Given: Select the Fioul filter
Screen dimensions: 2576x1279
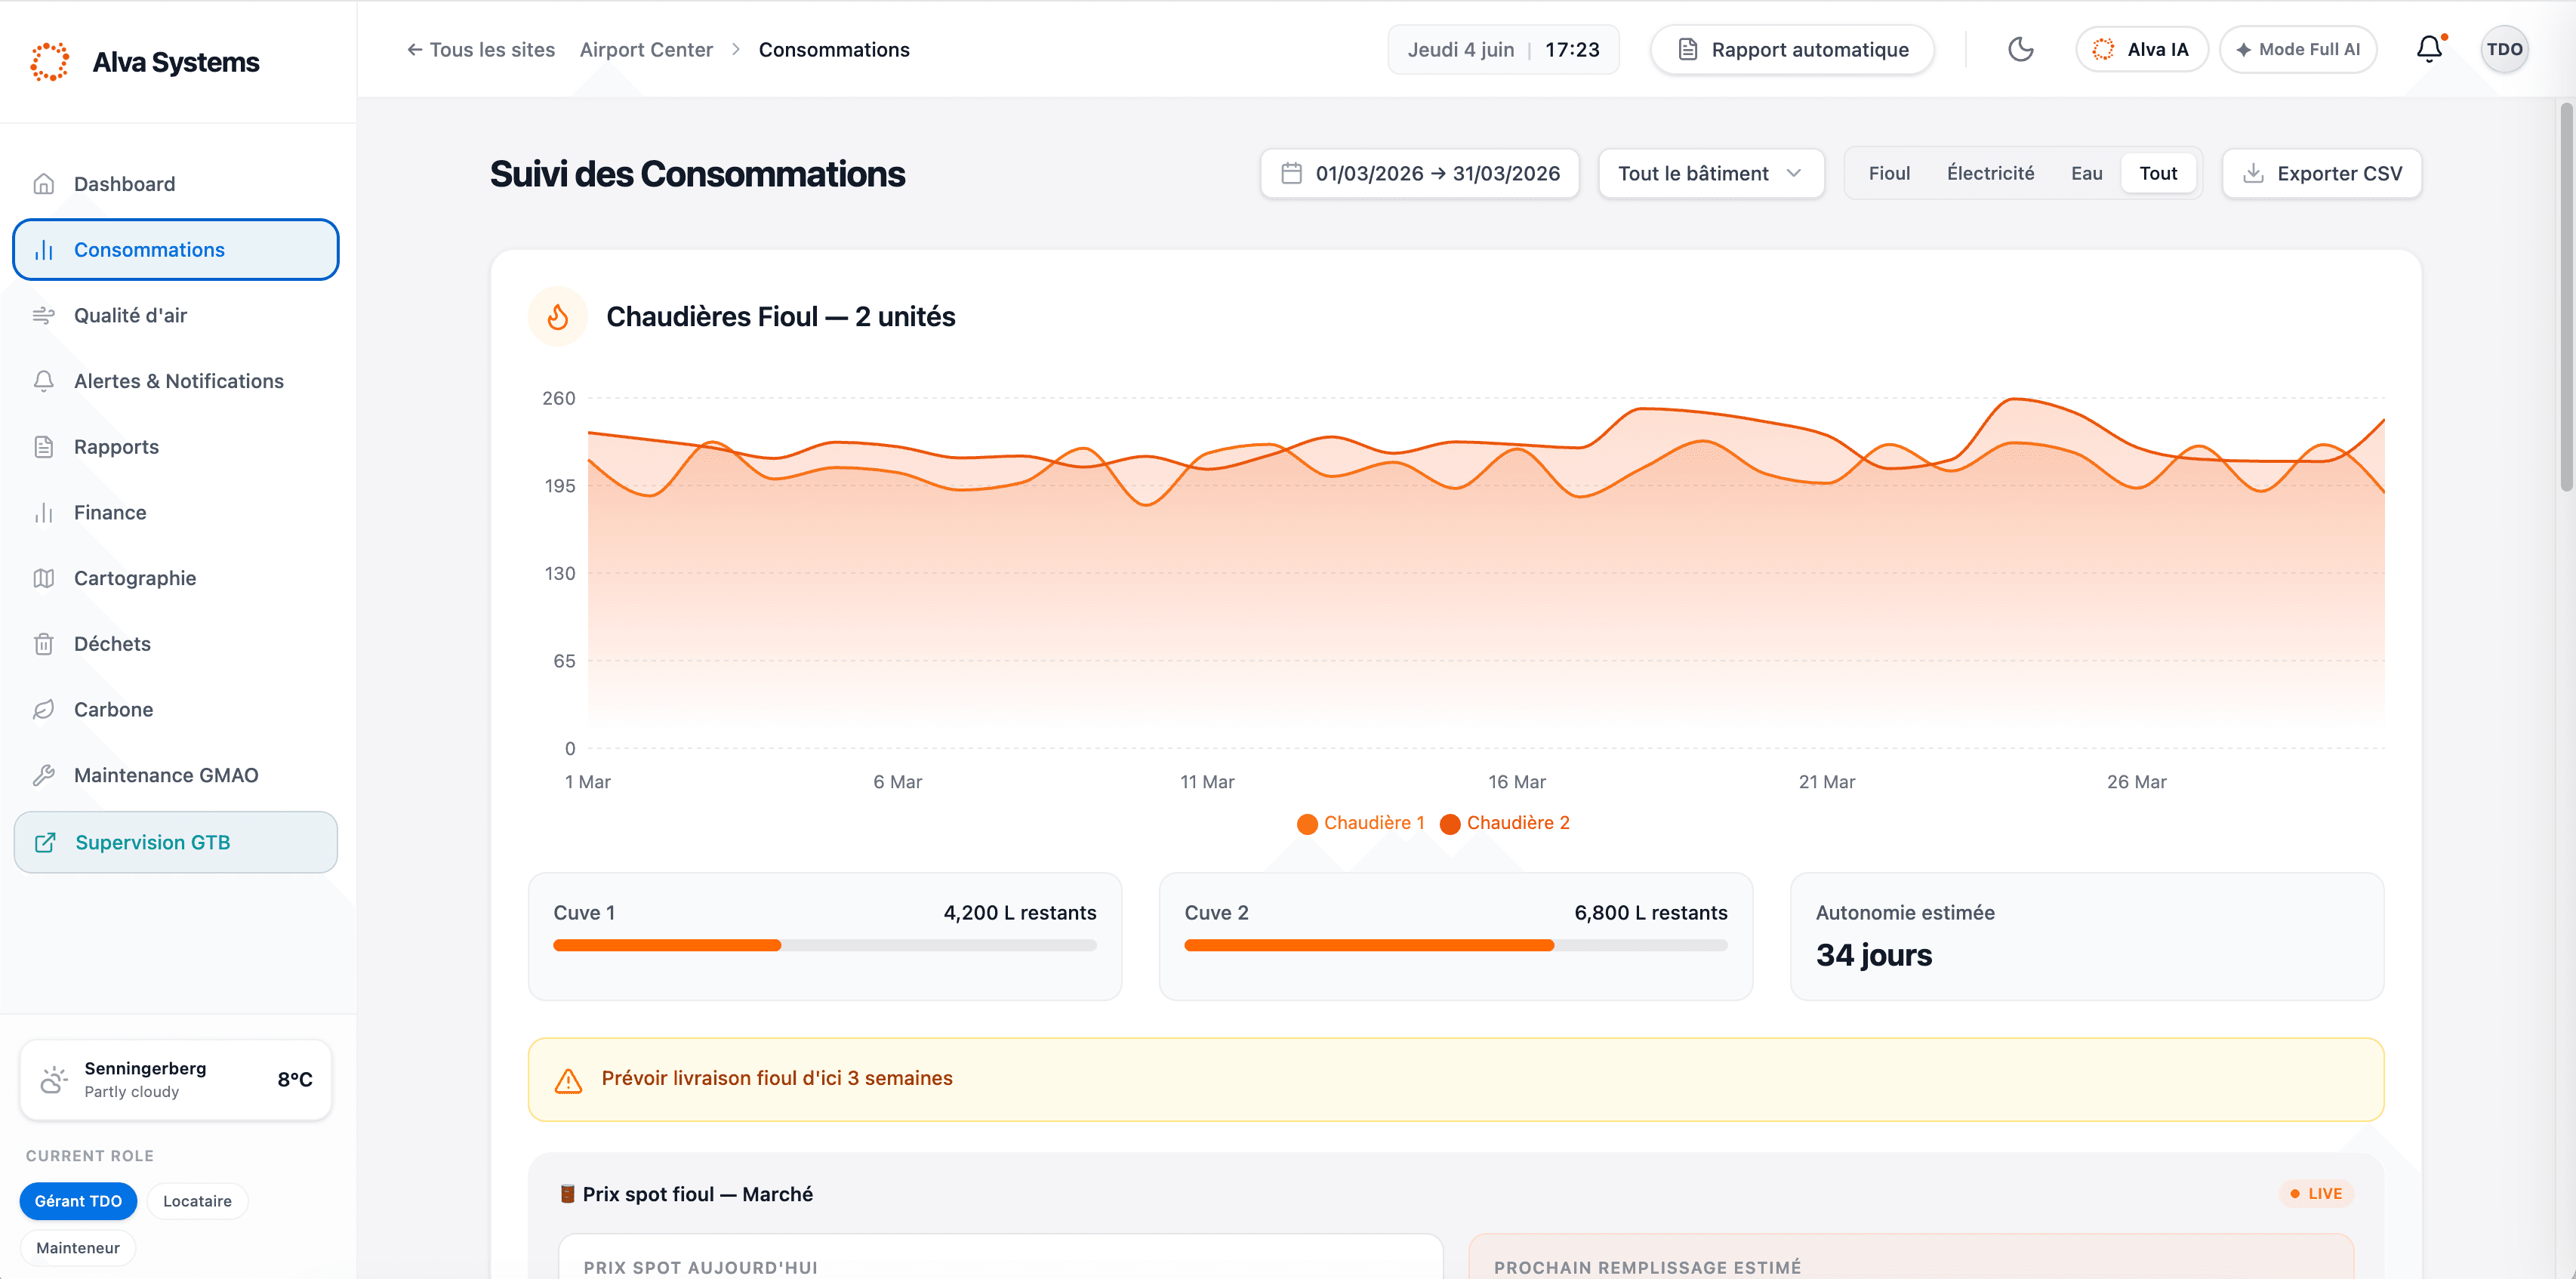Looking at the screenshot, I should [1889, 174].
